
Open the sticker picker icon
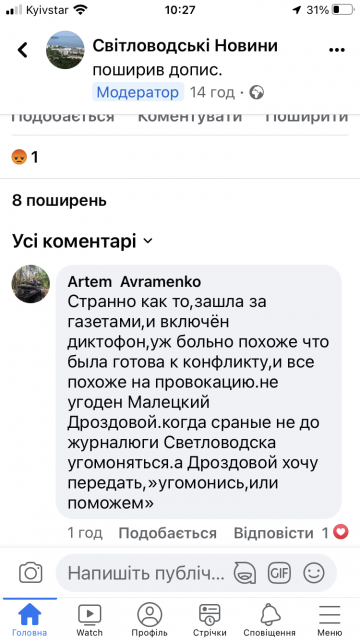[x=244, y=573]
